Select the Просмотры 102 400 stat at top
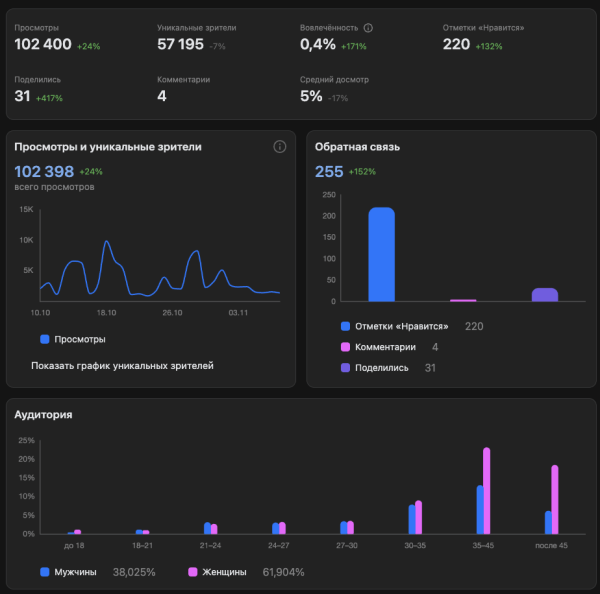This screenshot has height=594, width=600. click(x=43, y=45)
